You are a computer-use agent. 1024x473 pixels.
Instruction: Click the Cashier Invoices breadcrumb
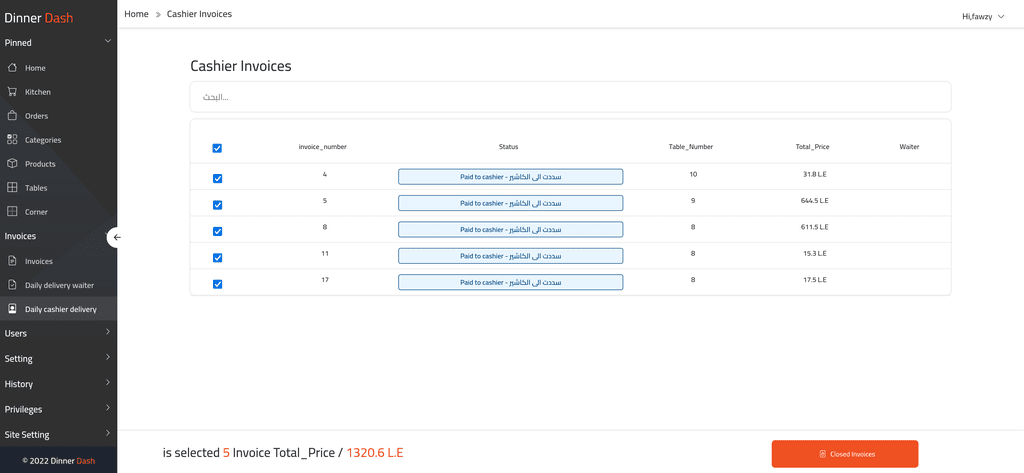click(199, 14)
